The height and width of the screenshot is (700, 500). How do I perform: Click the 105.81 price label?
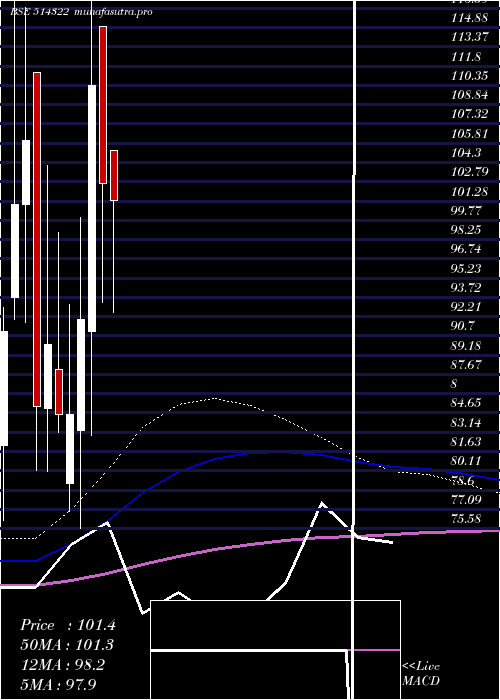(x=469, y=133)
